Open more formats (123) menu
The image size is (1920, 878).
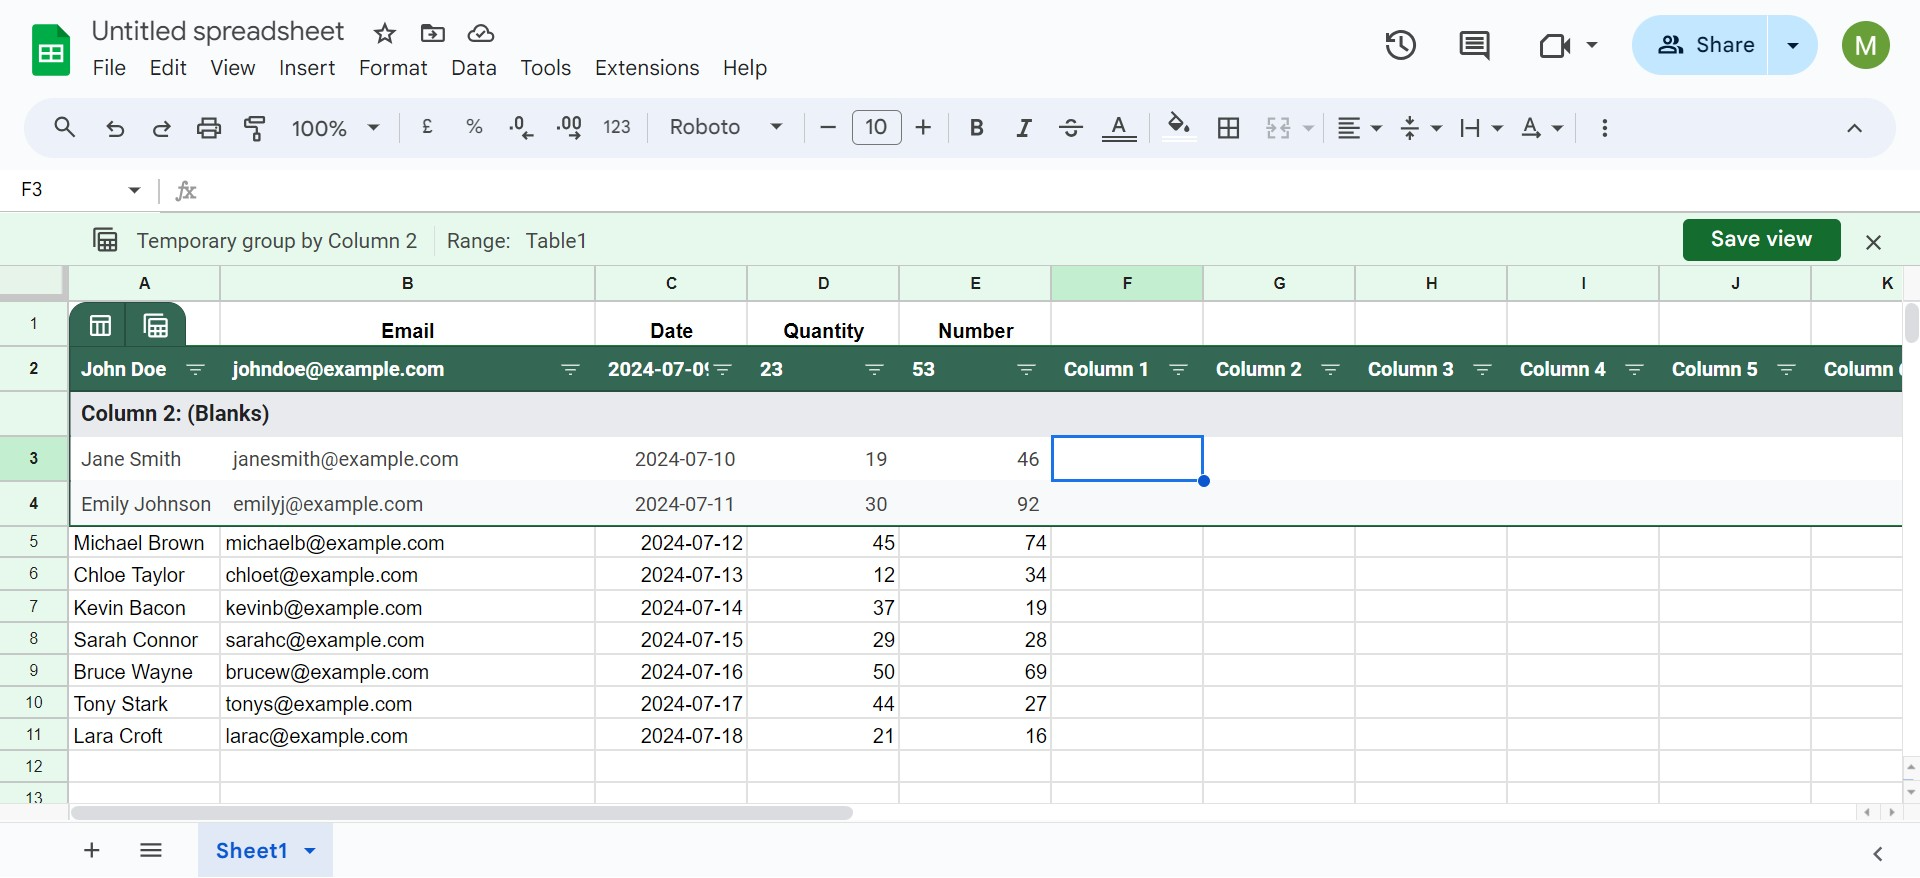pyautogui.click(x=617, y=127)
